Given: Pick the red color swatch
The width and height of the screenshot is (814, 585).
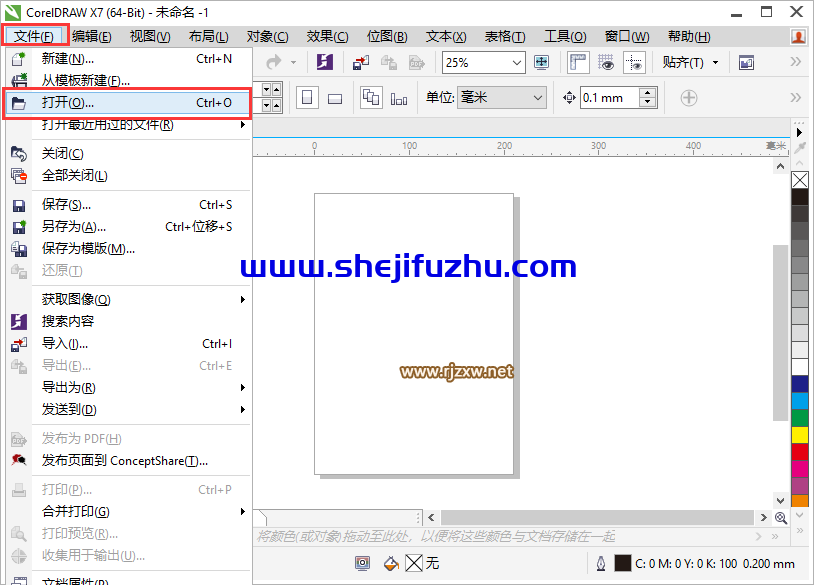Looking at the screenshot, I should [800, 452].
